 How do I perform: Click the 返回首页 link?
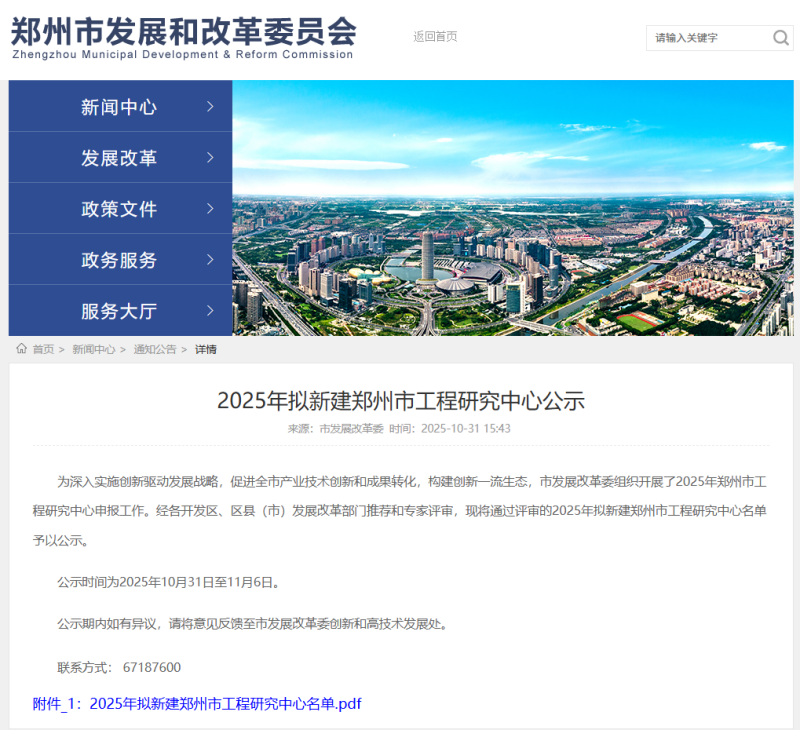point(433,36)
